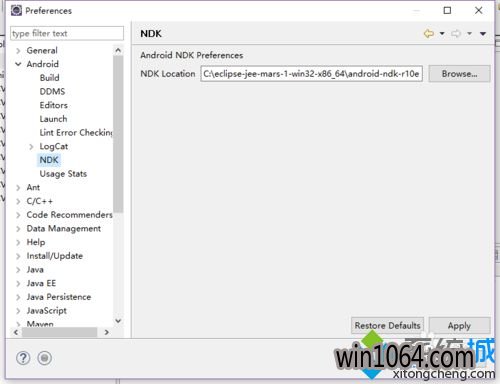Screen dimensions: 500x384
Task: Expand the Data Management node
Action: [x=18, y=229]
